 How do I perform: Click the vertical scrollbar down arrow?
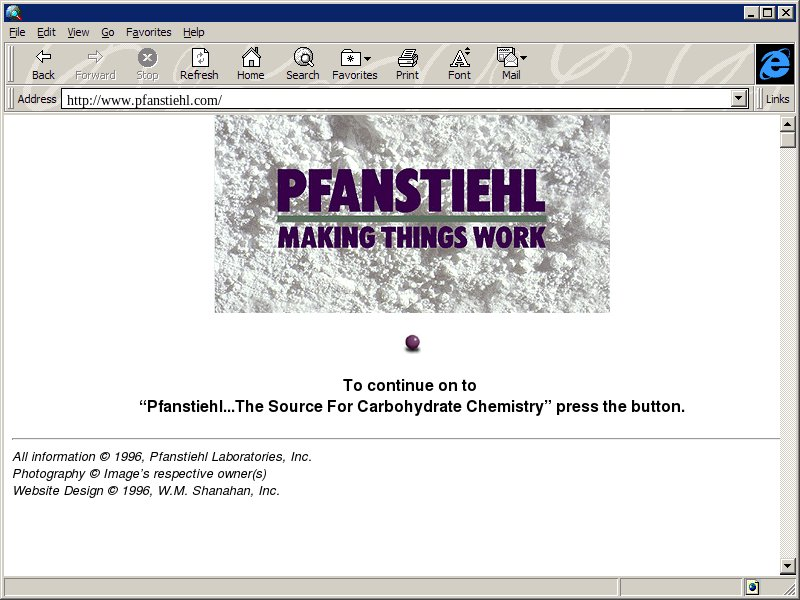(x=788, y=567)
